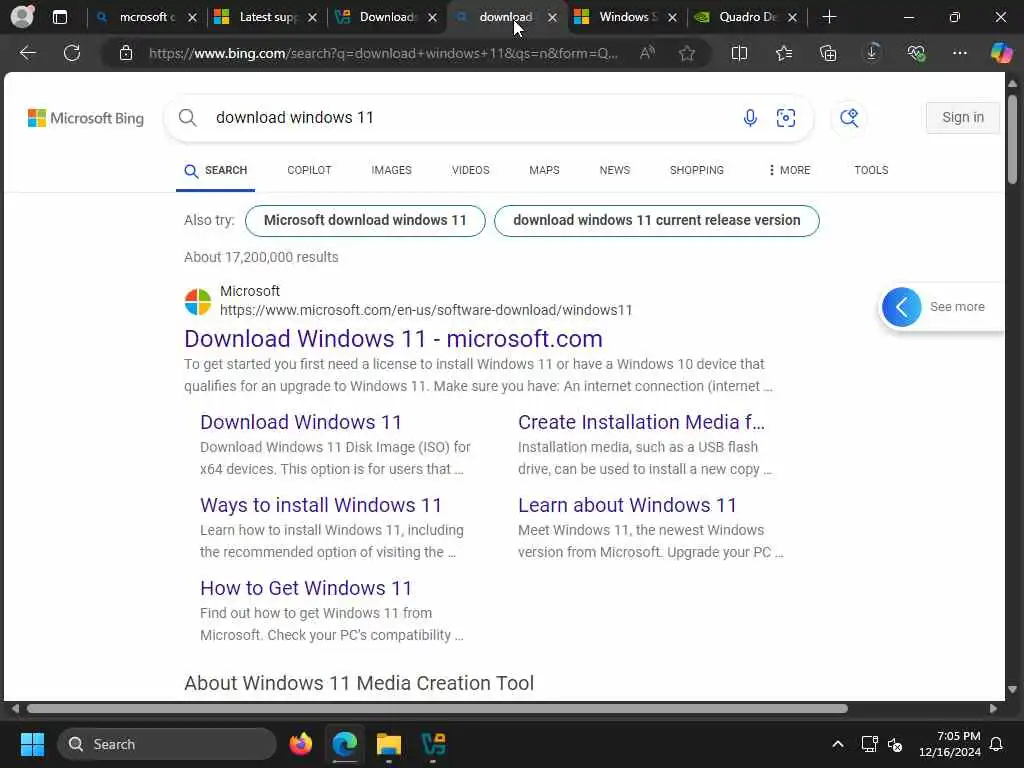
Task: Select the VIDEOS search category
Action: pos(470,170)
